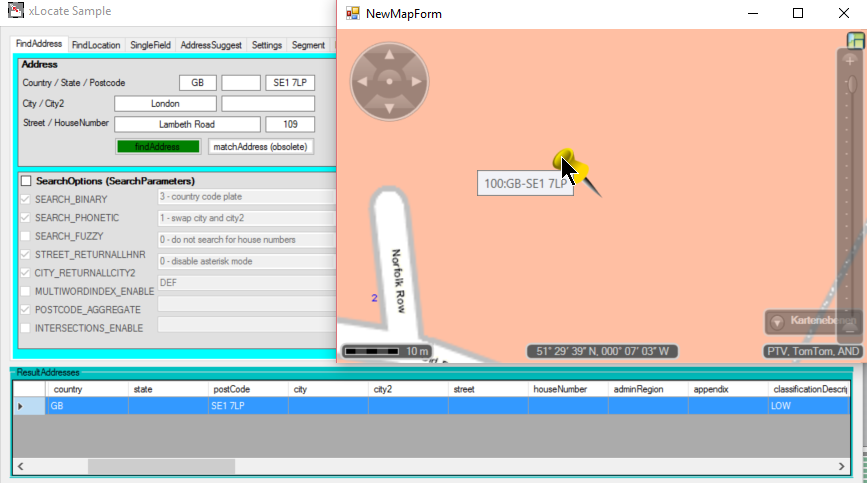The height and width of the screenshot is (483, 867).
Task: Open the AddressSuggest tab
Action: pyautogui.click(x=211, y=45)
